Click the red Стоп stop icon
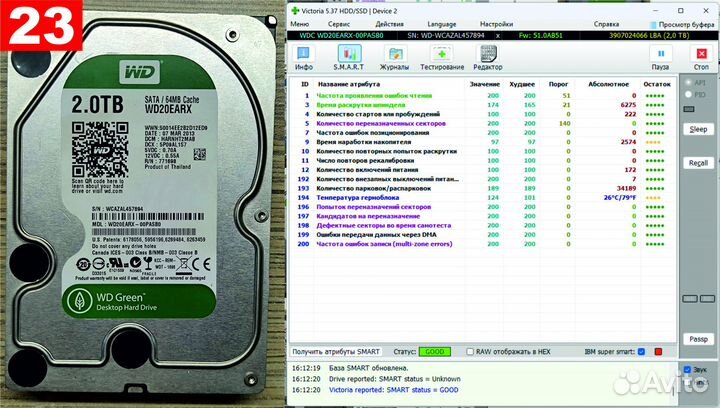Viewport: 720px width, 408px height. point(701,58)
